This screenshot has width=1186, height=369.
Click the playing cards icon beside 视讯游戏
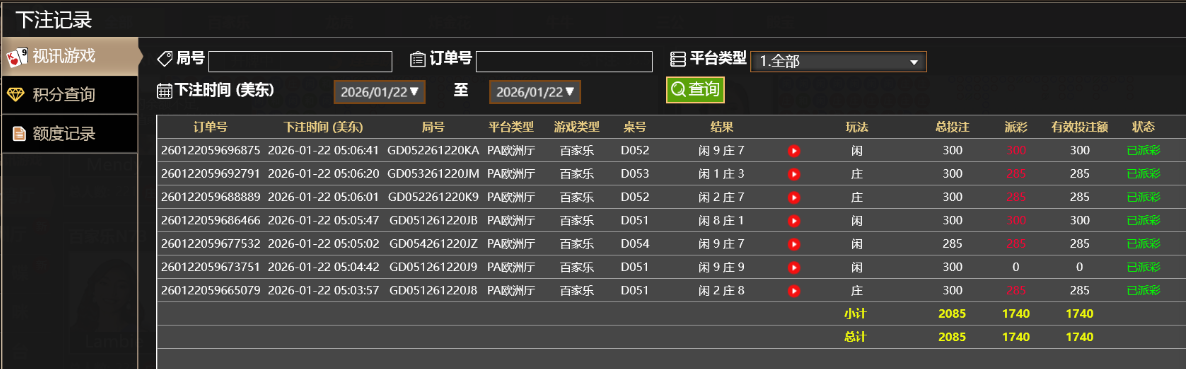pos(17,57)
